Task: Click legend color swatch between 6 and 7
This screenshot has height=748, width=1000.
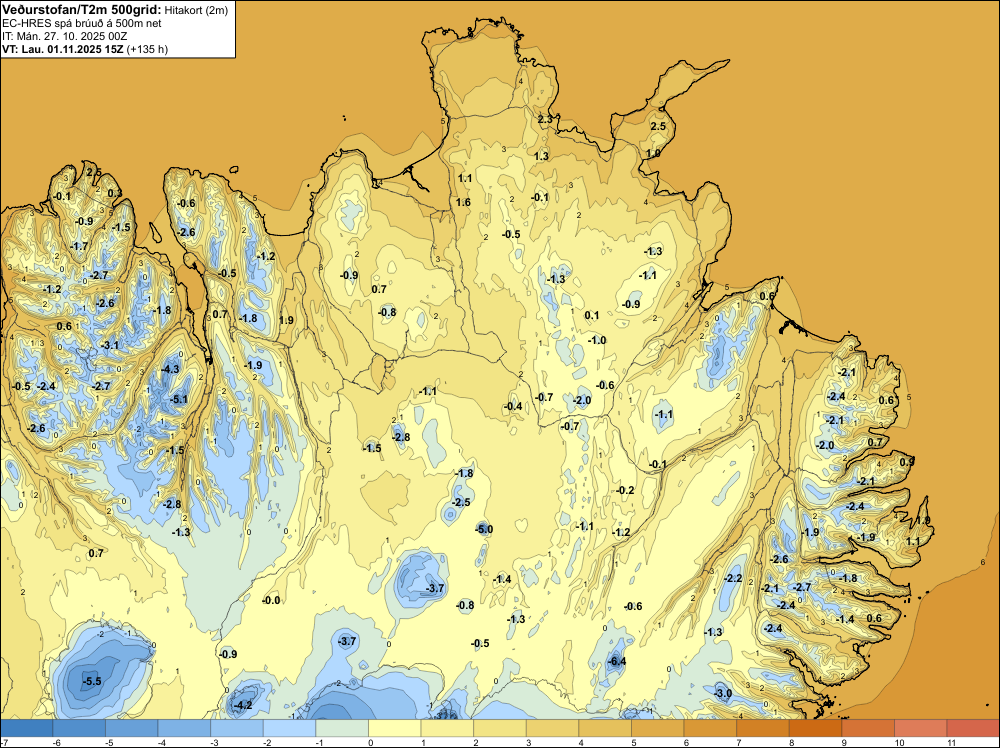Action: click(710, 728)
